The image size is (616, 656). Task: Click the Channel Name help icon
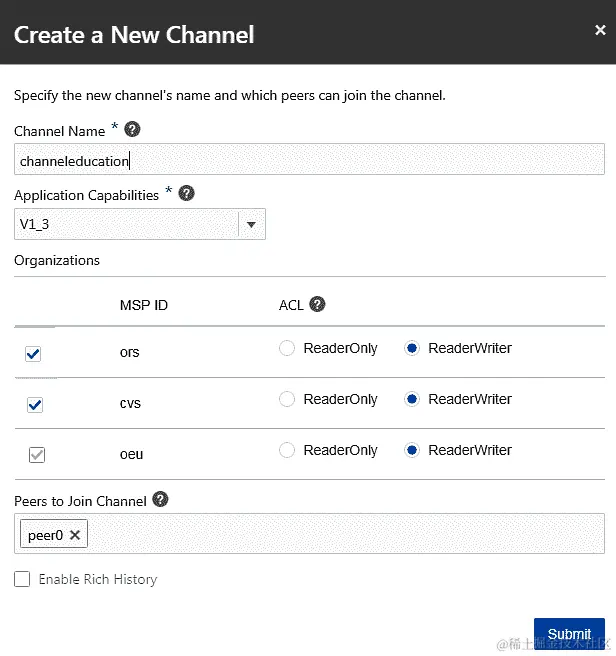coord(132,130)
